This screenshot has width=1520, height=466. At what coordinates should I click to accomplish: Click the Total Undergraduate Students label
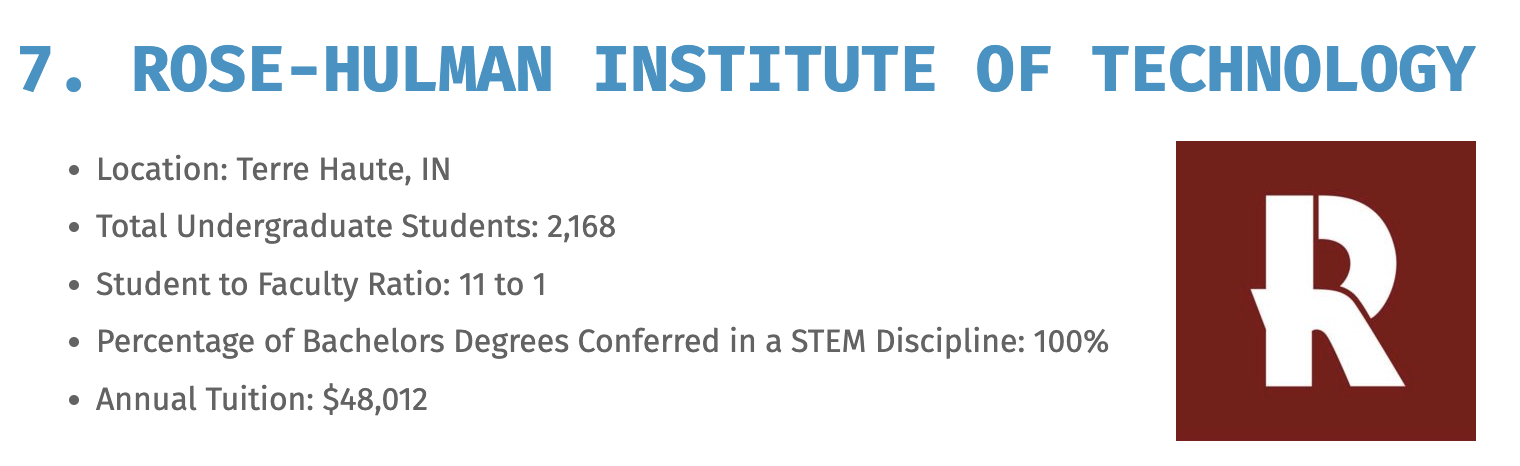pos(317,228)
